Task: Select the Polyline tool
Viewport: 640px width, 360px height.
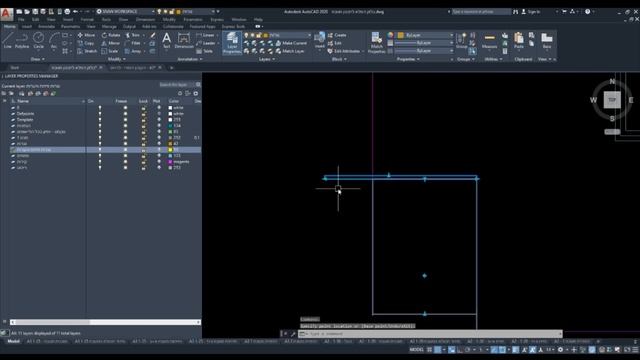Action: point(22,40)
